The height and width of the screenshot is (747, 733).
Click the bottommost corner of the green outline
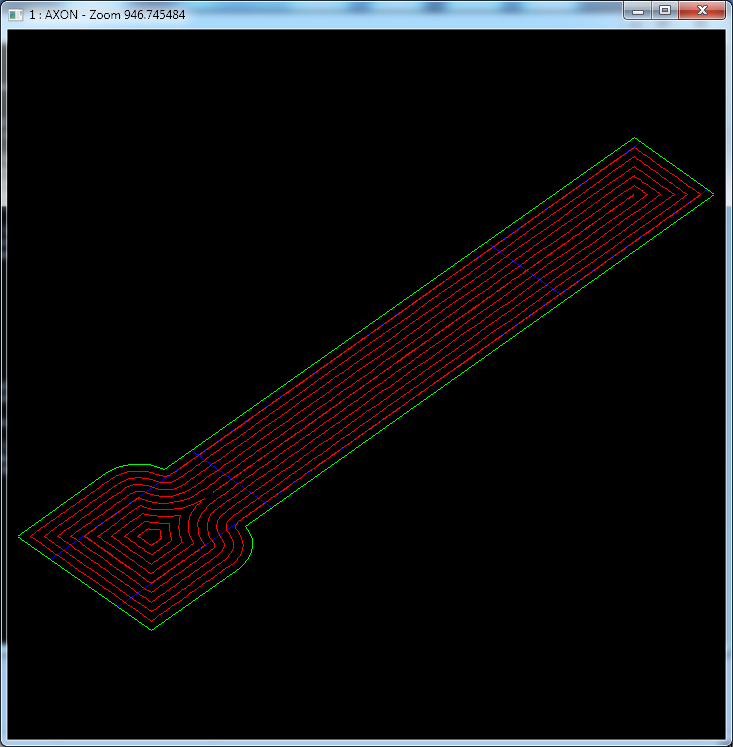(x=151, y=630)
